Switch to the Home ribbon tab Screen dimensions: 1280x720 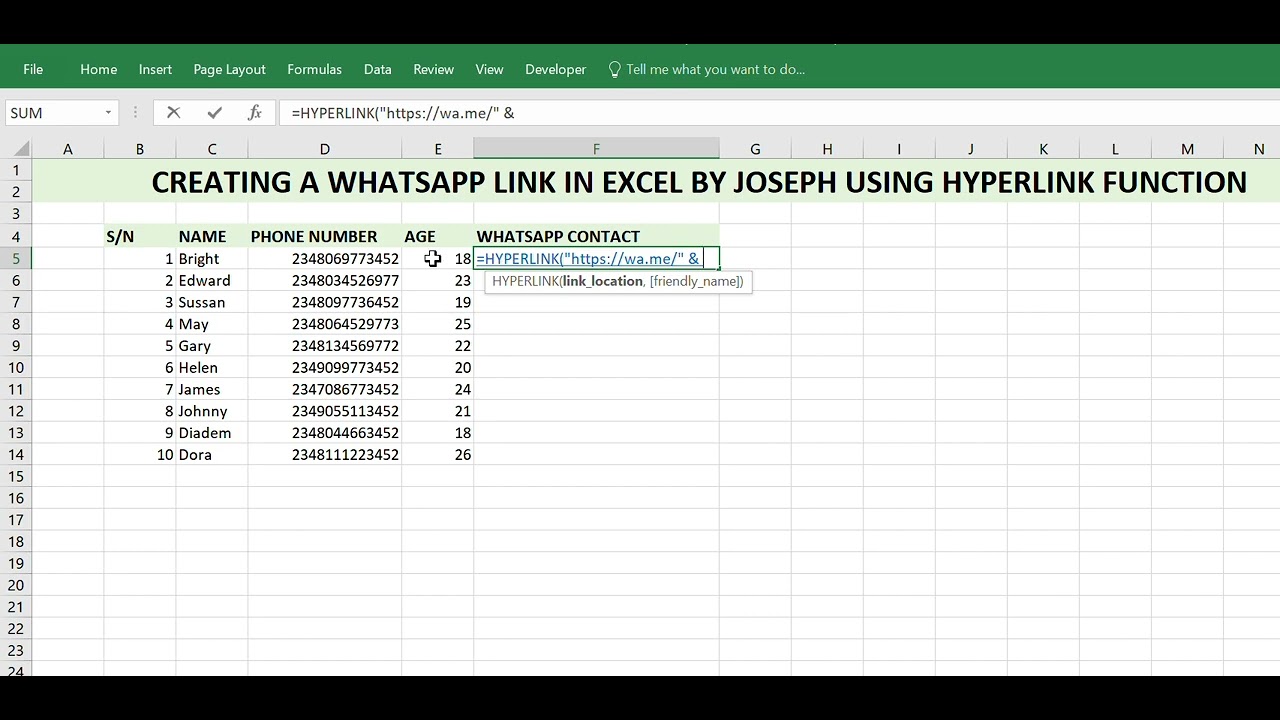(x=98, y=70)
